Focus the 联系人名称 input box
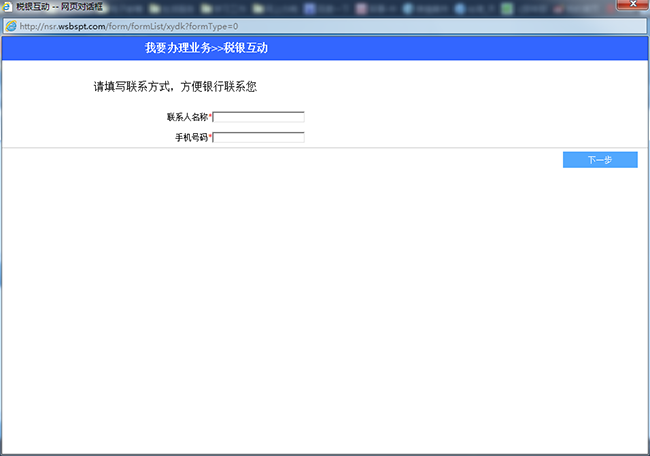The width and height of the screenshot is (650, 456). pos(259,117)
